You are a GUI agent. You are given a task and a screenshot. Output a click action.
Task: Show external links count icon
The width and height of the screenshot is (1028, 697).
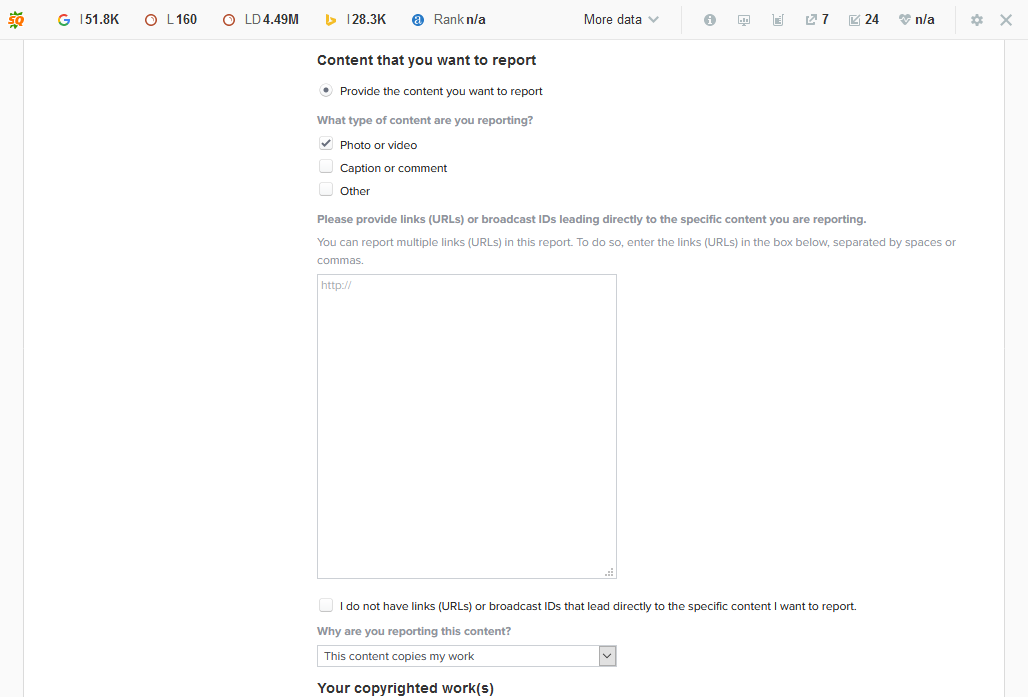click(811, 20)
